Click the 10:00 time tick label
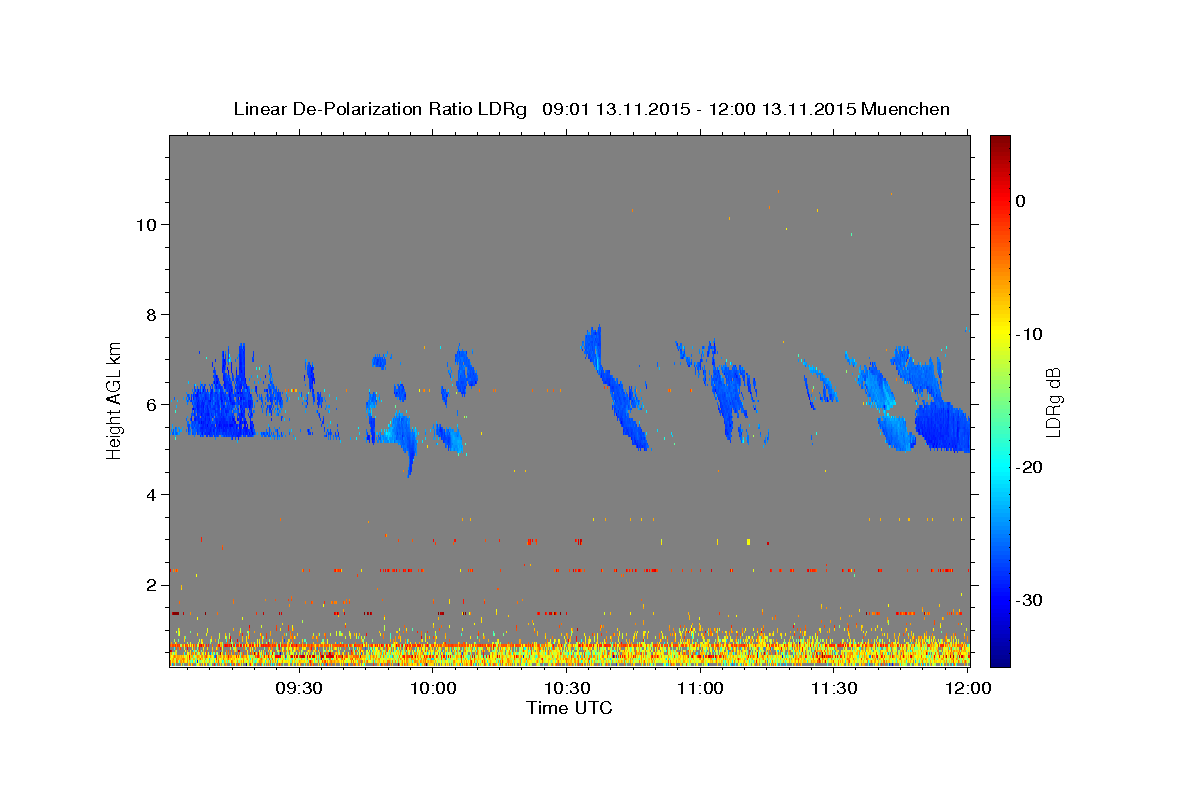The image size is (1200, 800). [434, 688]
